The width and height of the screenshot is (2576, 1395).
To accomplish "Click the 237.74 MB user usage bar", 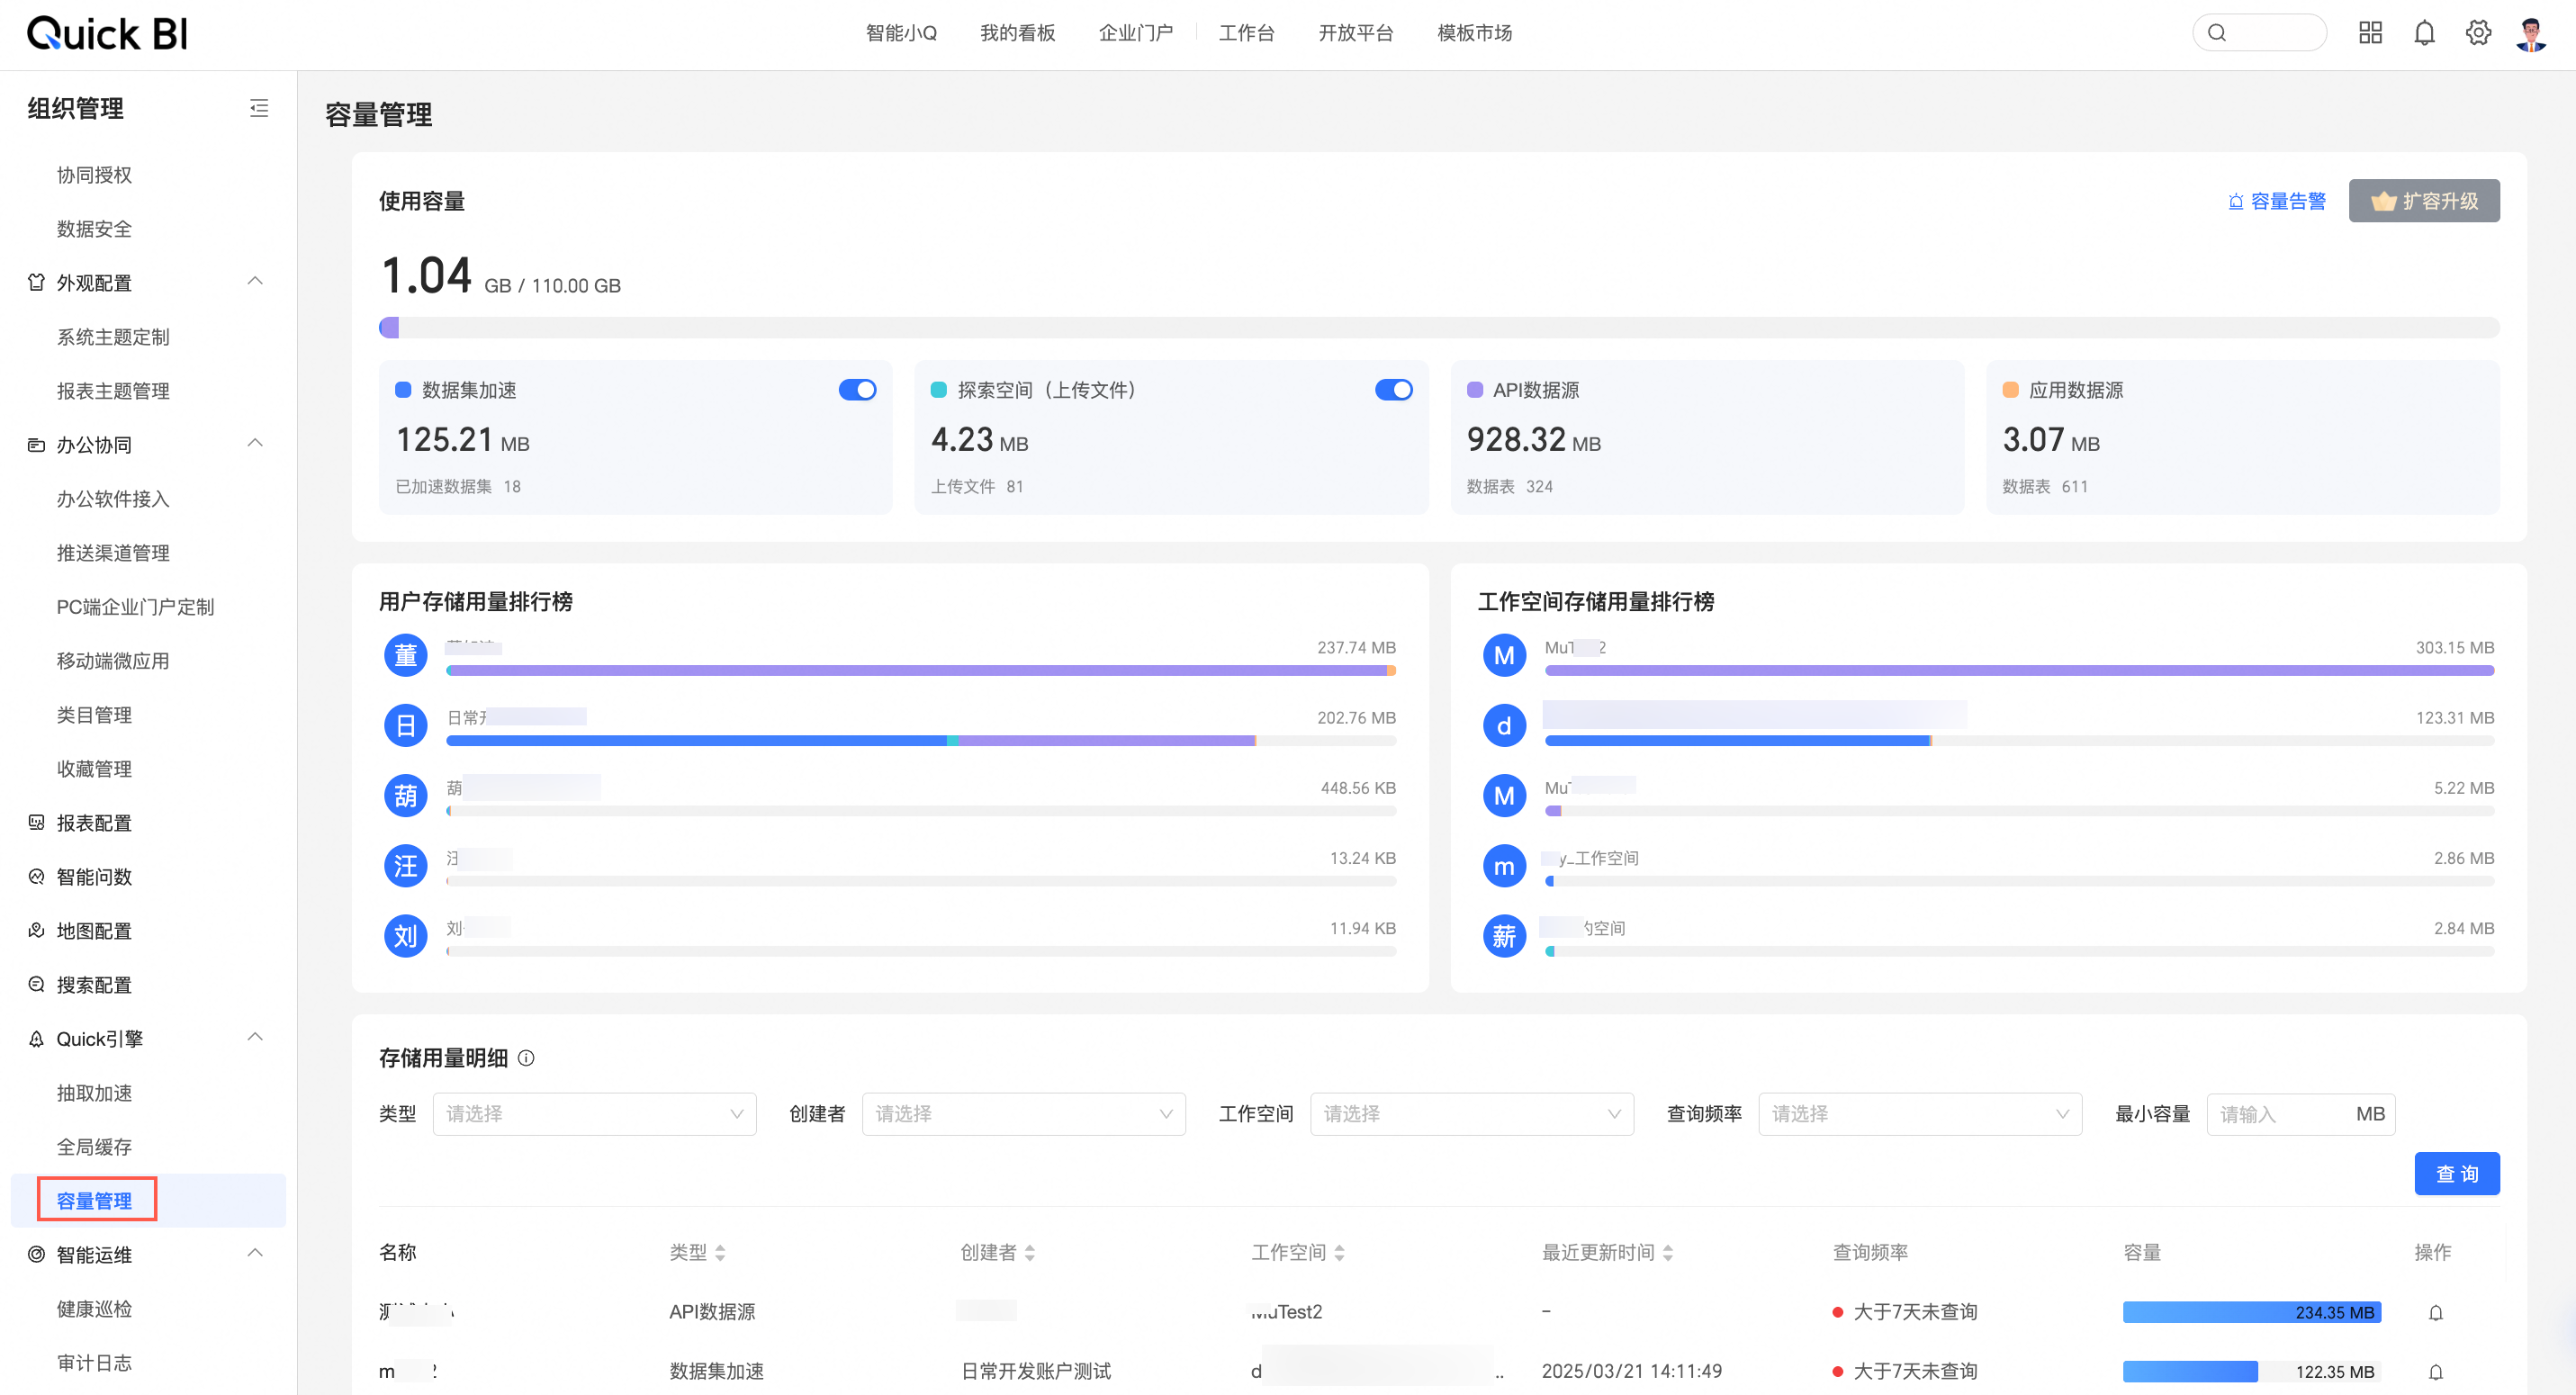I will click(x=921, y=671).
